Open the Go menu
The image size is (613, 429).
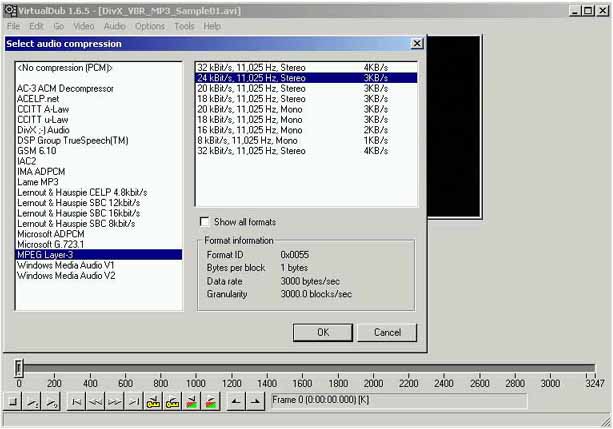tap(59, 26)
